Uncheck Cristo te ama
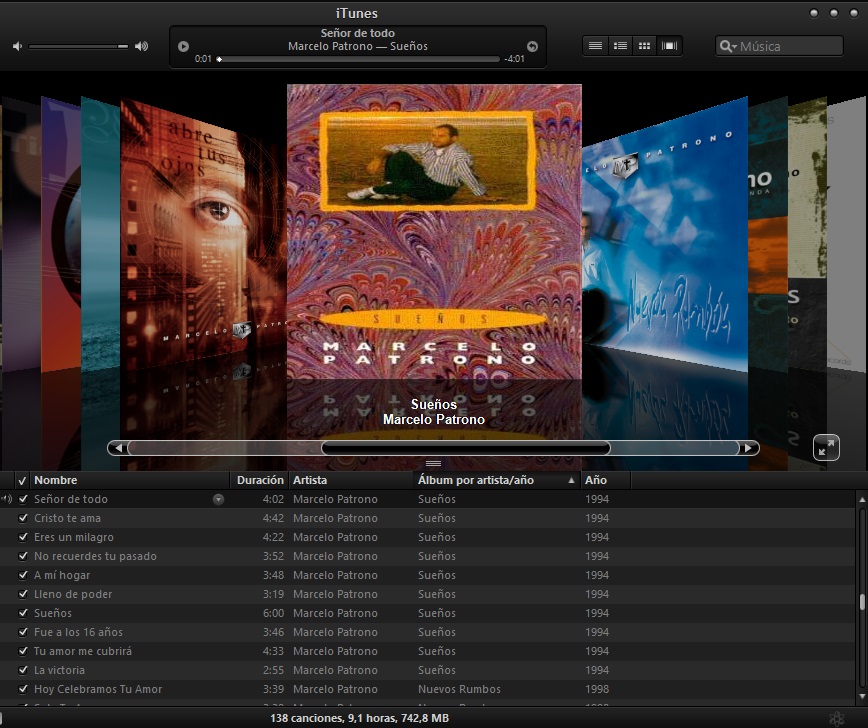 pos(23,518)
